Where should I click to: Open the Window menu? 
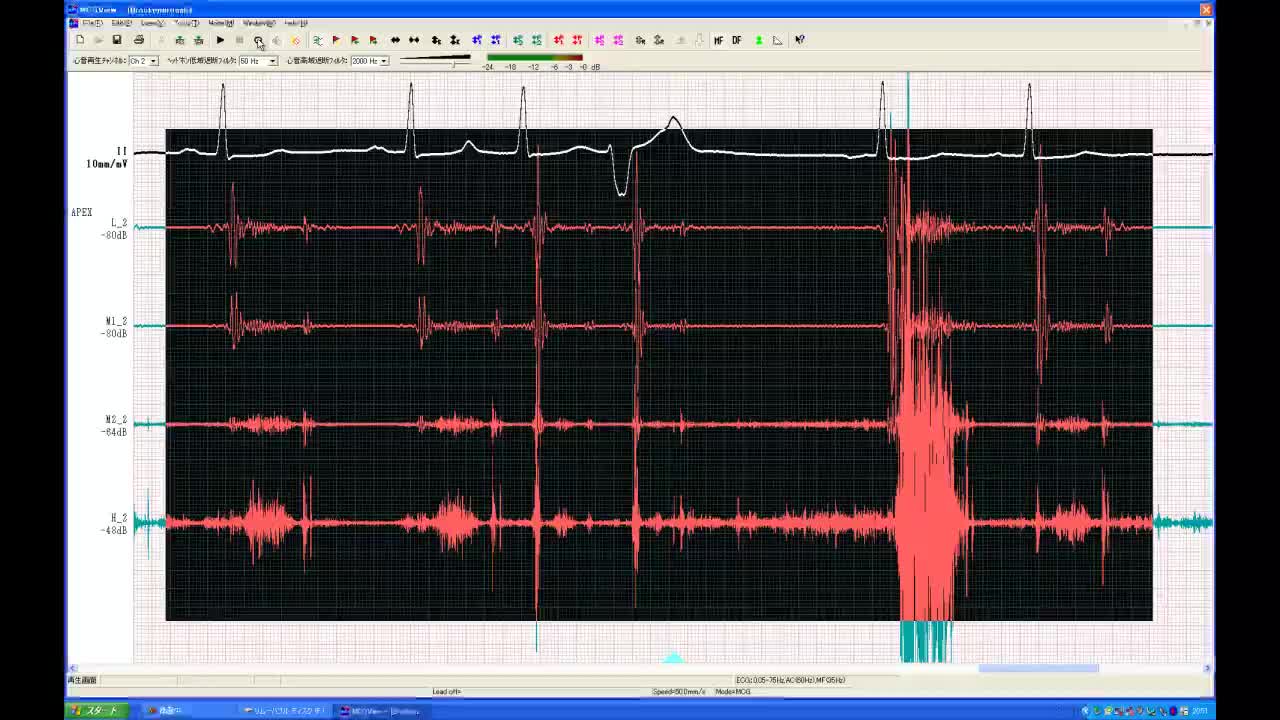[258, 23]
